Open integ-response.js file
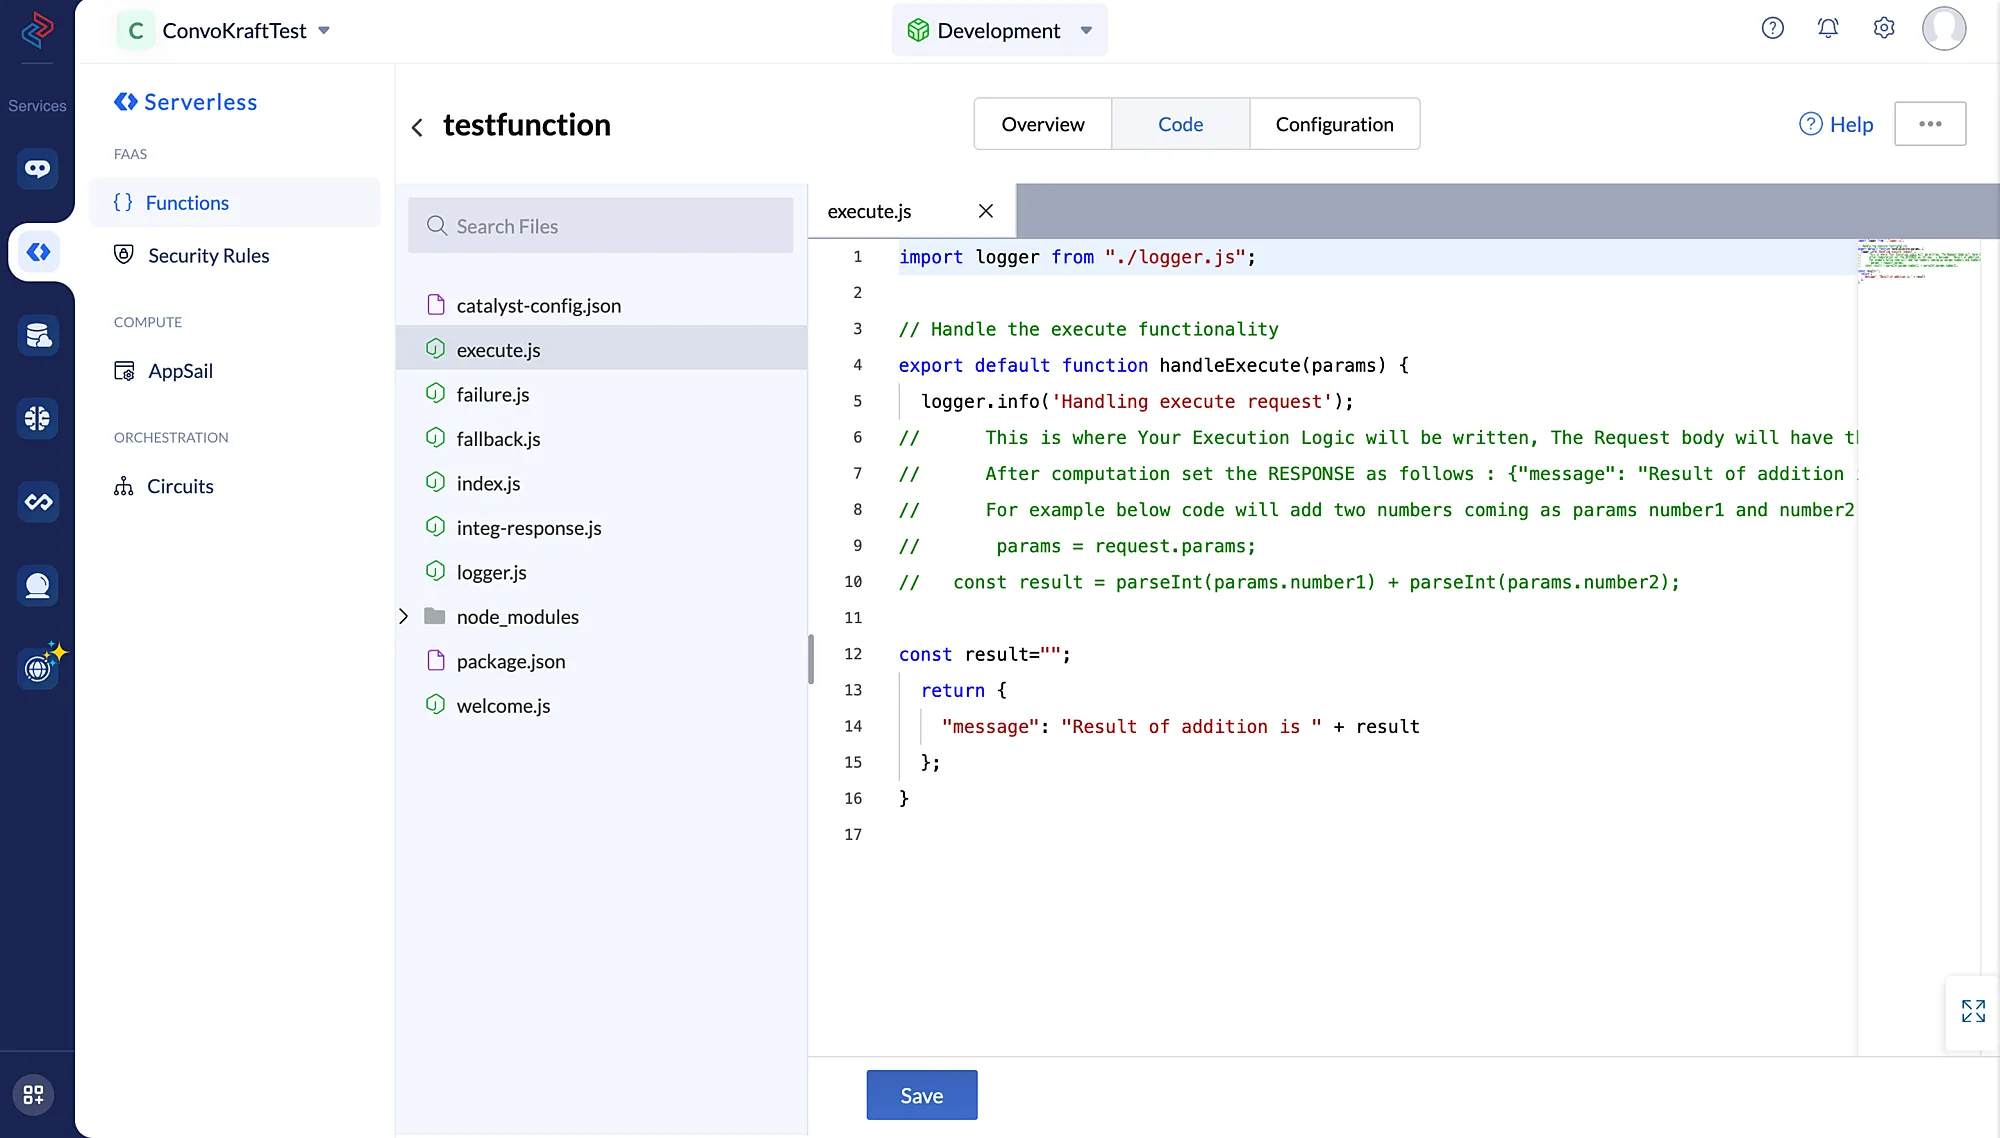2000x1138 pixels. (601, 527)
